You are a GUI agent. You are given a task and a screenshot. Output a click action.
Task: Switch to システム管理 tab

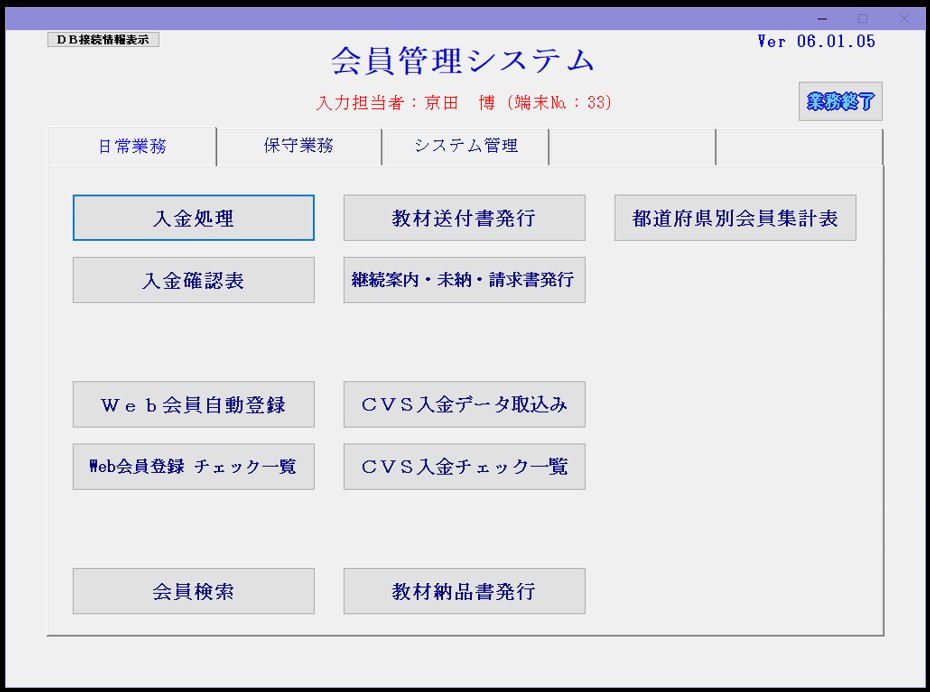point(466,146)
